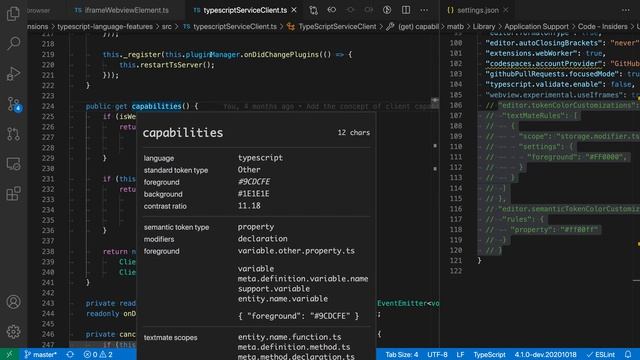Click the Open Timeline clock icon
The image size is (640, 360).
[387, 10]
